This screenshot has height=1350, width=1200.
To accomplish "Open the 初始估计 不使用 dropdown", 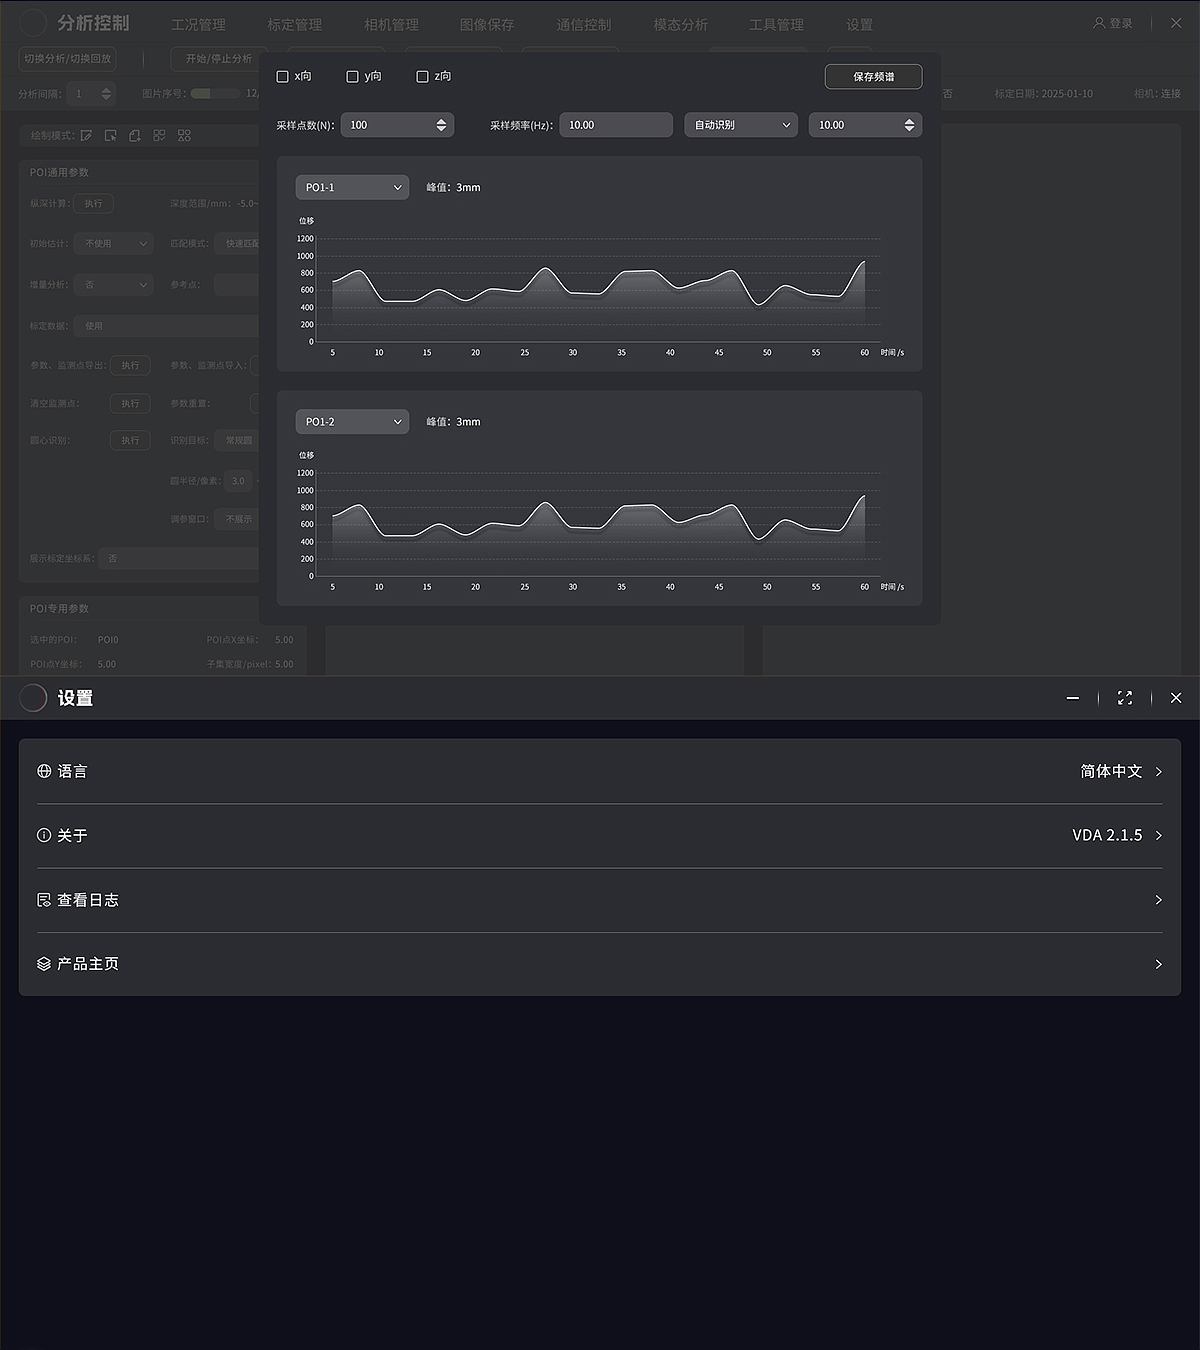I will click(x=114, y=243).
